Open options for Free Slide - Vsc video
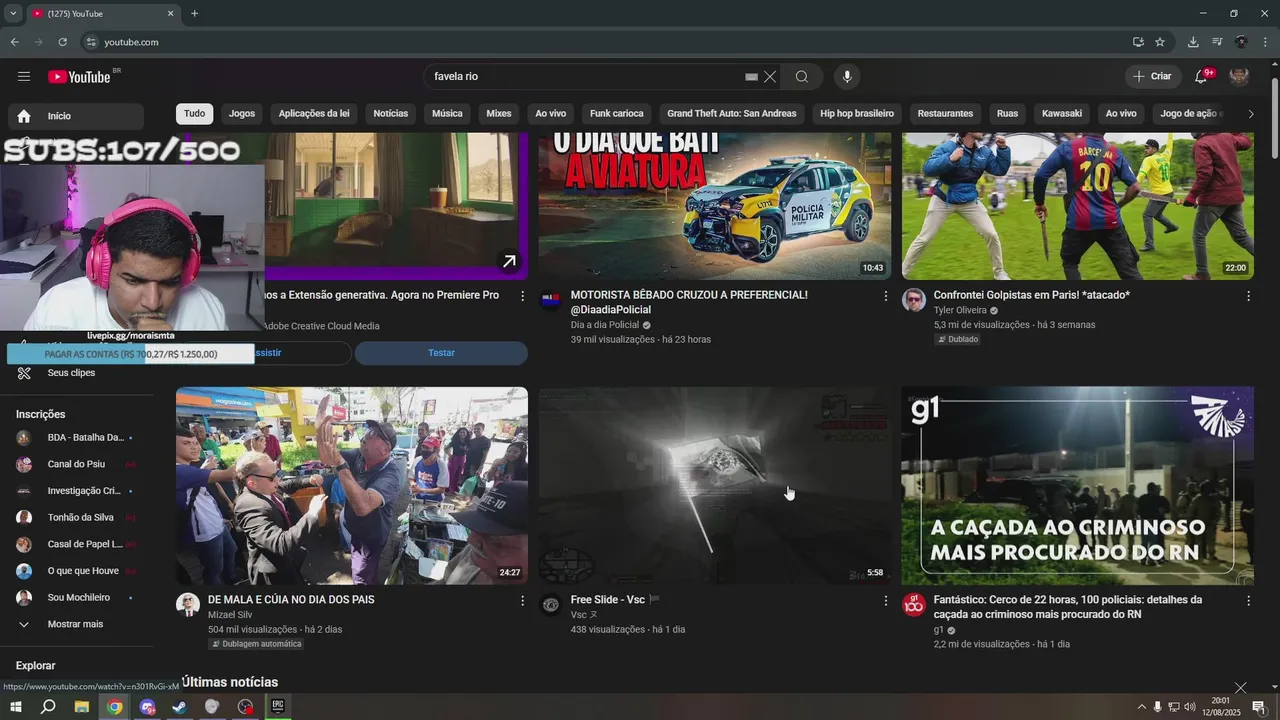Screen dimensions: 1280x720 pos(885,600)
